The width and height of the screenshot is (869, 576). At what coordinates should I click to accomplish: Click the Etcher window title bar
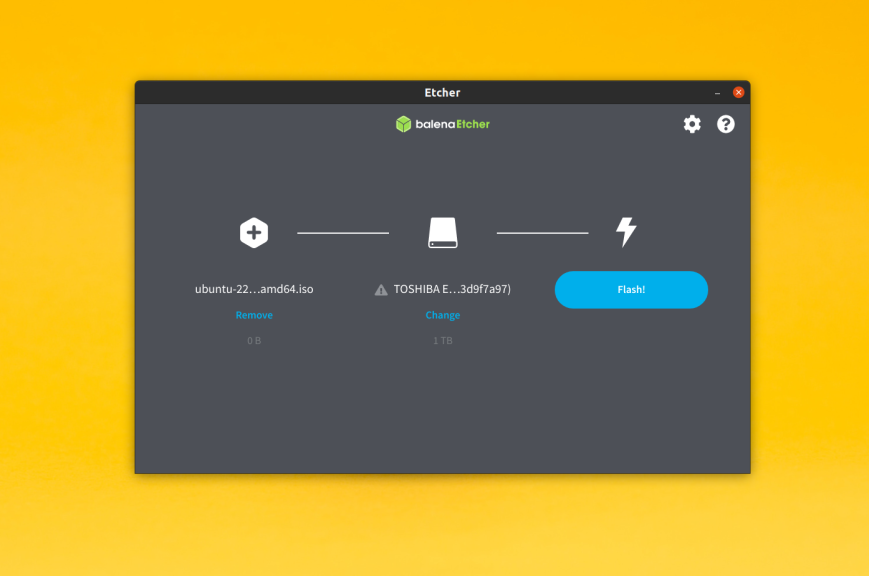[x=443, y=92]
